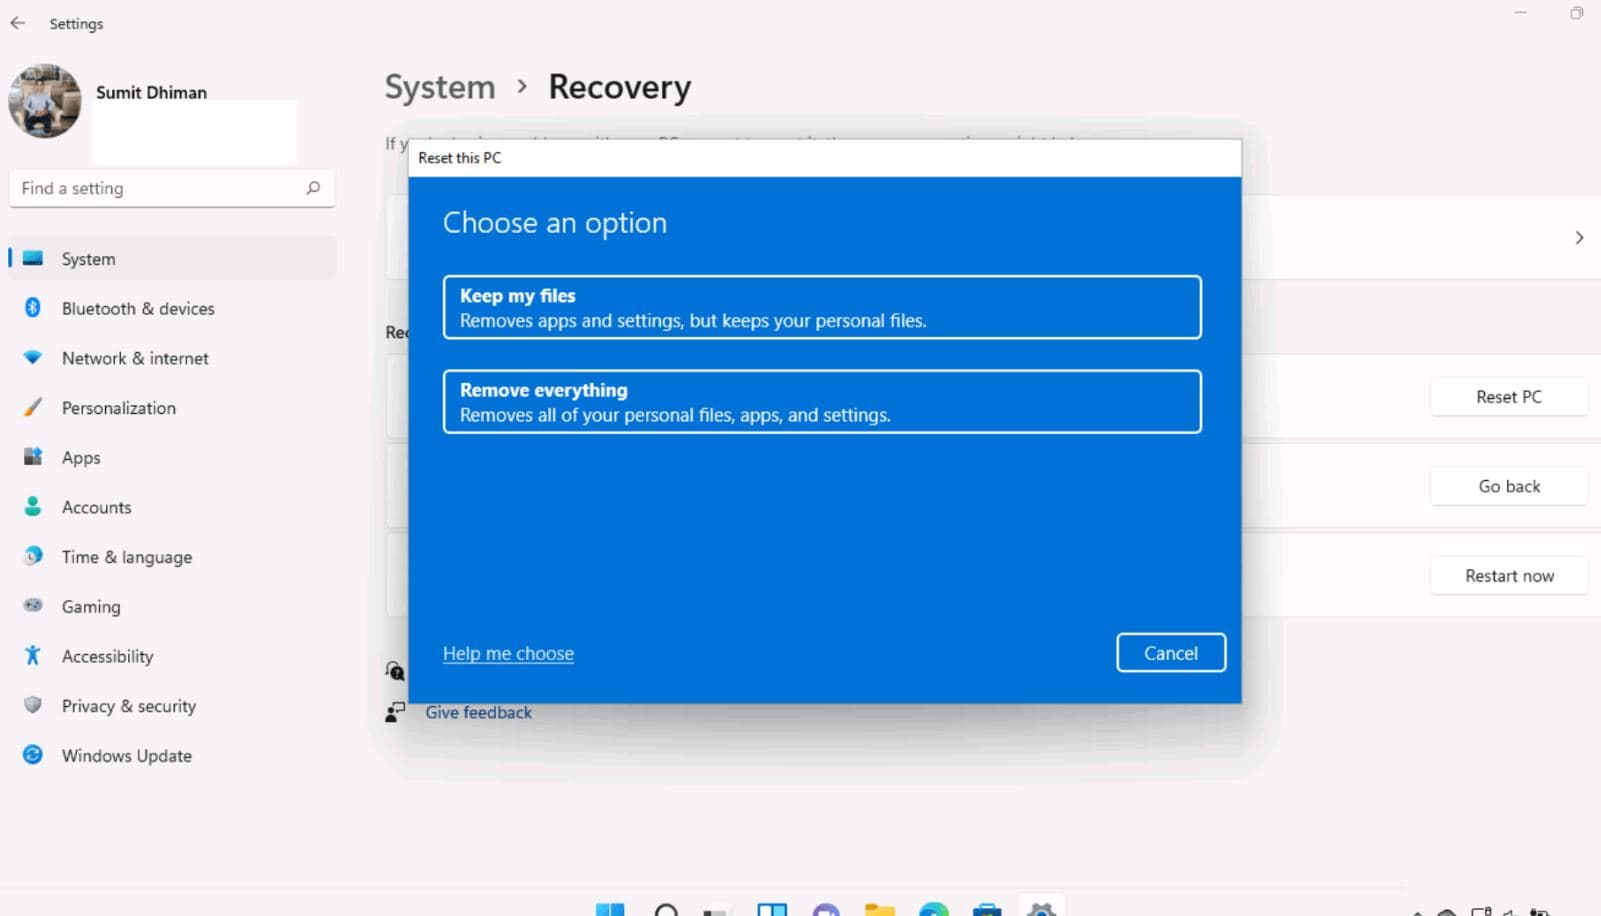Screen dimensions: 1601x916
Task: Click the Give feedback icon
Action: (x=396, y=712)
